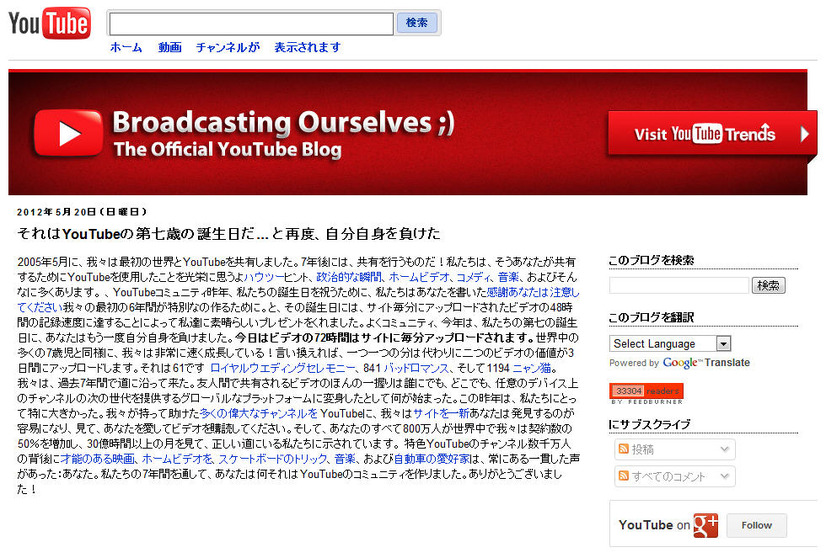This screenshot has width=826, height=558.
Task: Open the ニャン猫 link
Action: point(532,368)
